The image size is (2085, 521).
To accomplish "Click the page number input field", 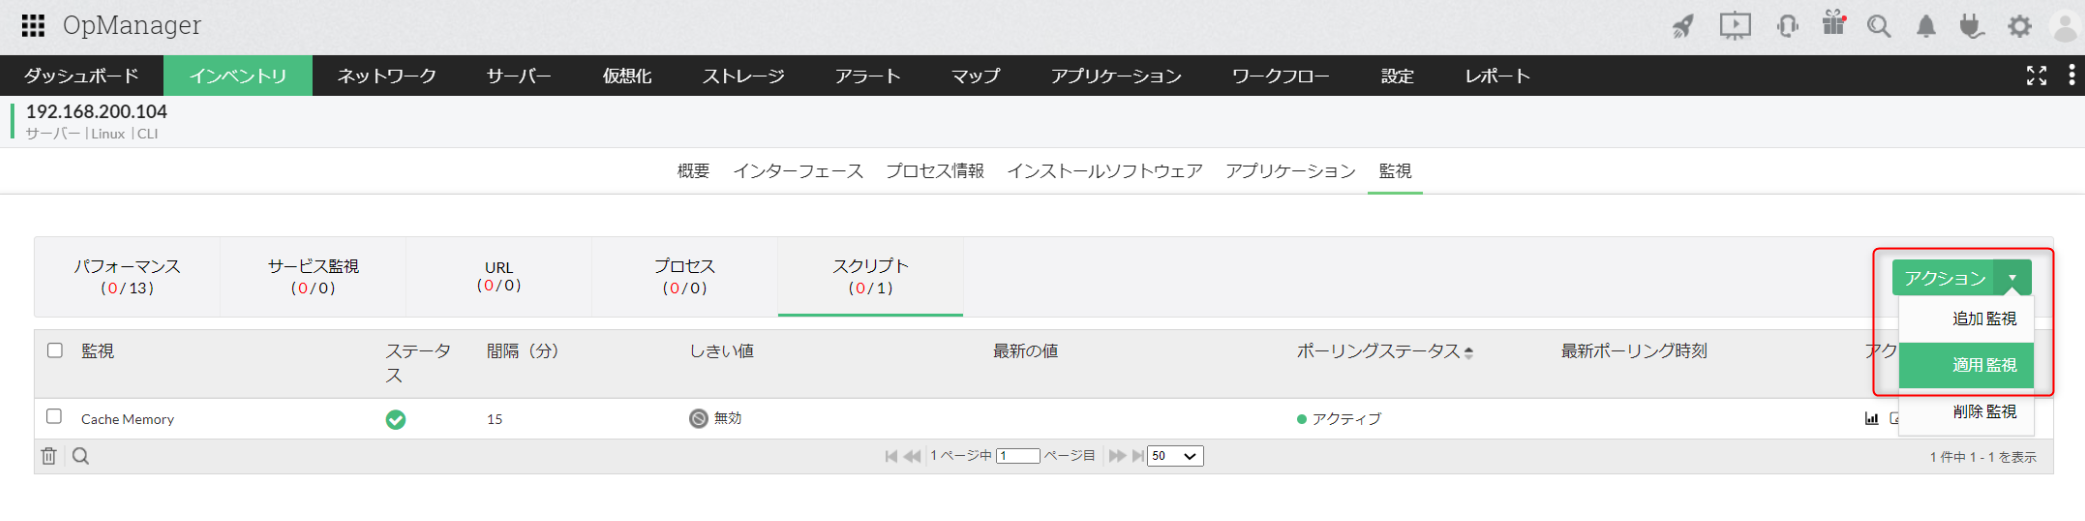I will (x=1018, y=456).
